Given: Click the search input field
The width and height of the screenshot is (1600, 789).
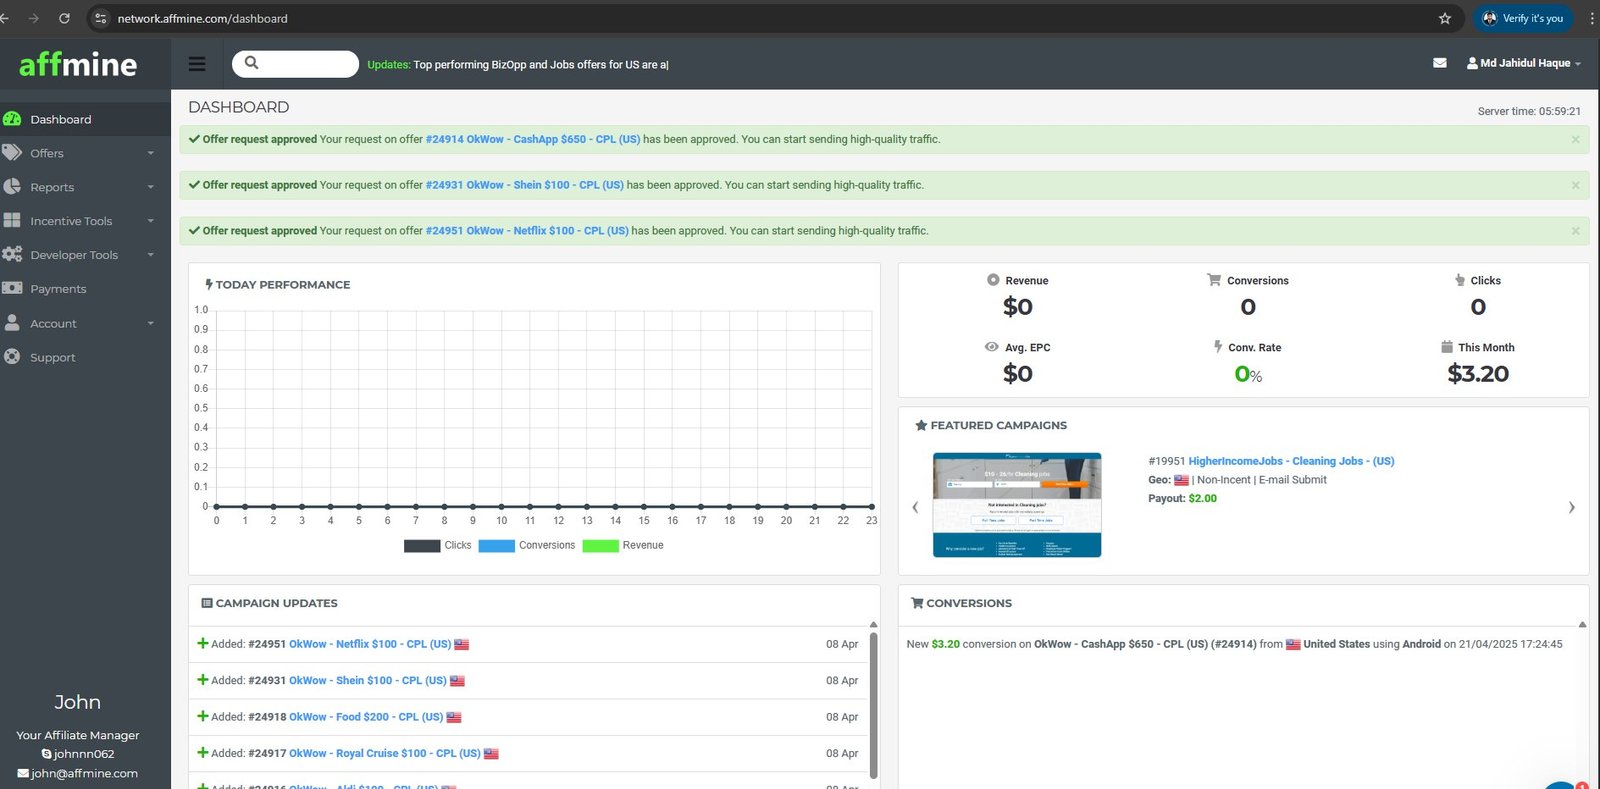Looking at the screenshot, I should (x=295, y=63).
